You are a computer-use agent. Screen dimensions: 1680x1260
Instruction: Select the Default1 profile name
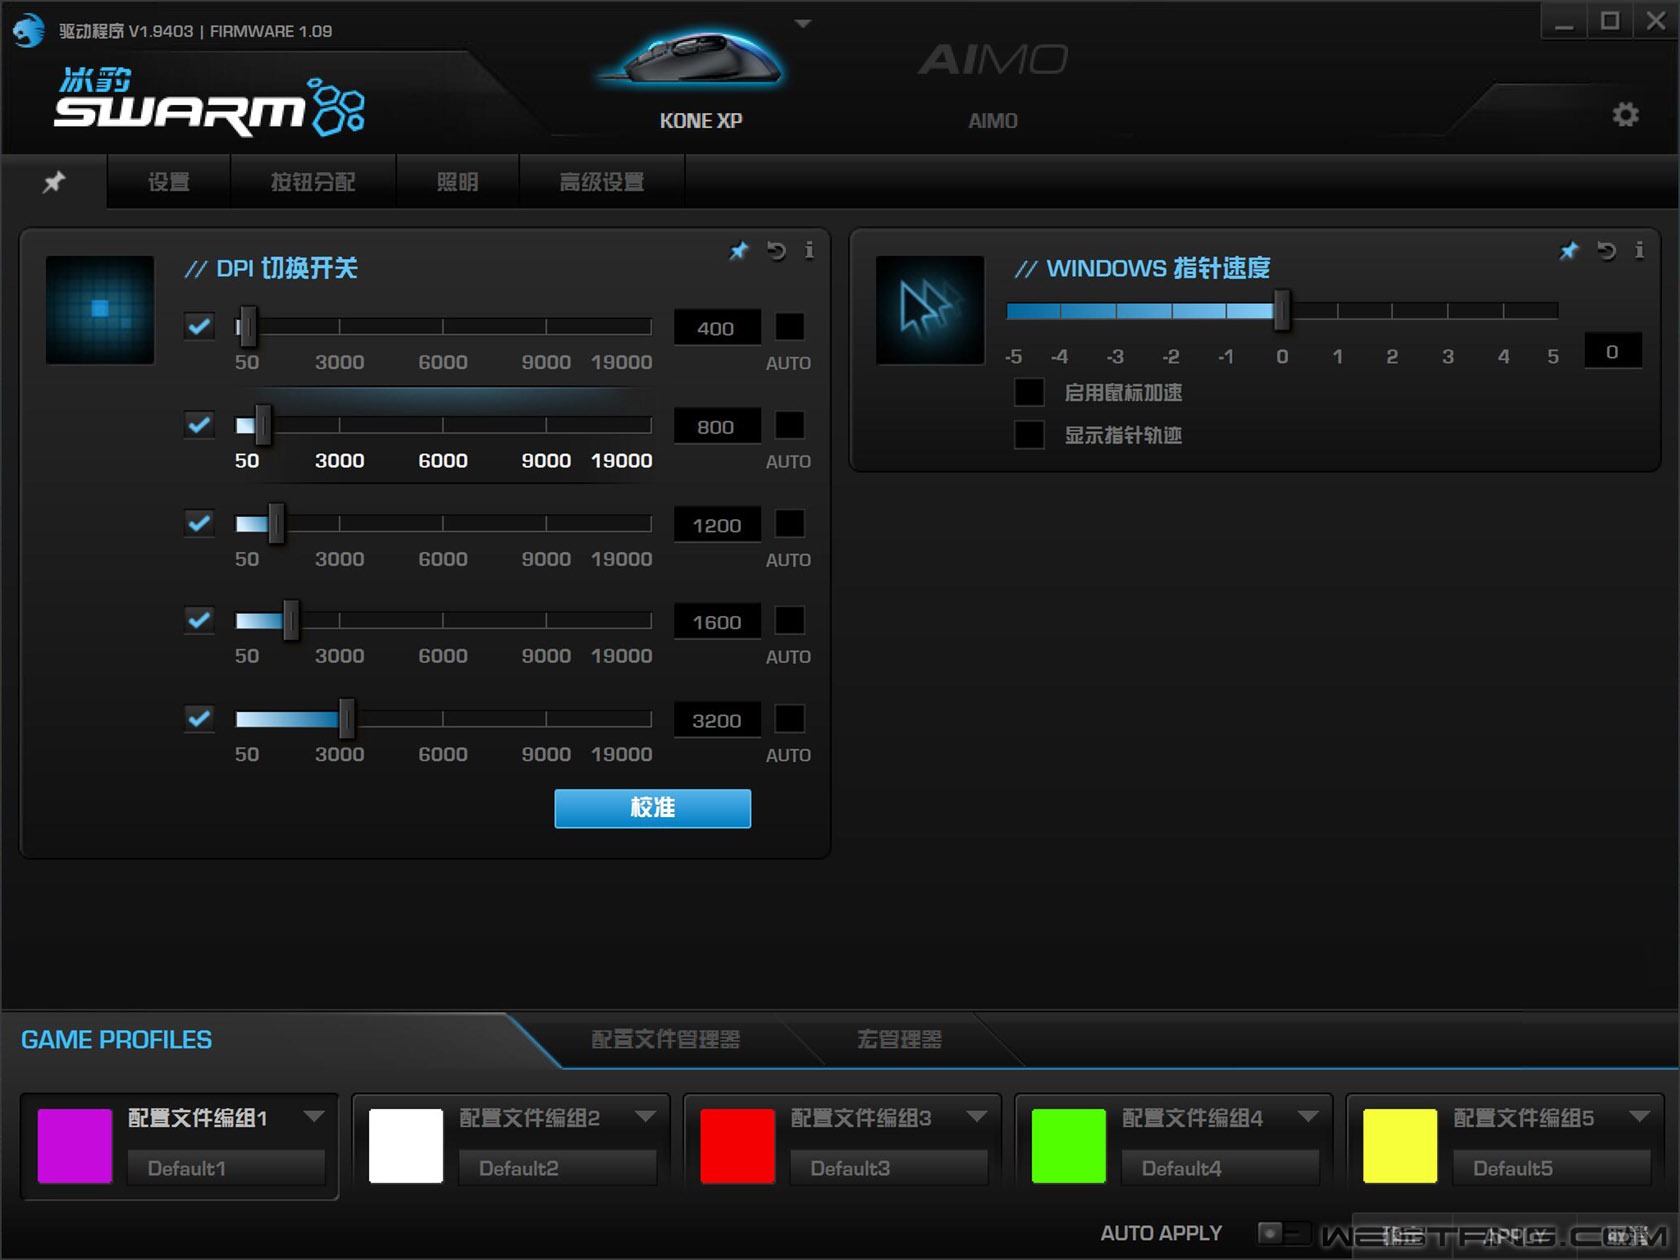coord(226,1168)
